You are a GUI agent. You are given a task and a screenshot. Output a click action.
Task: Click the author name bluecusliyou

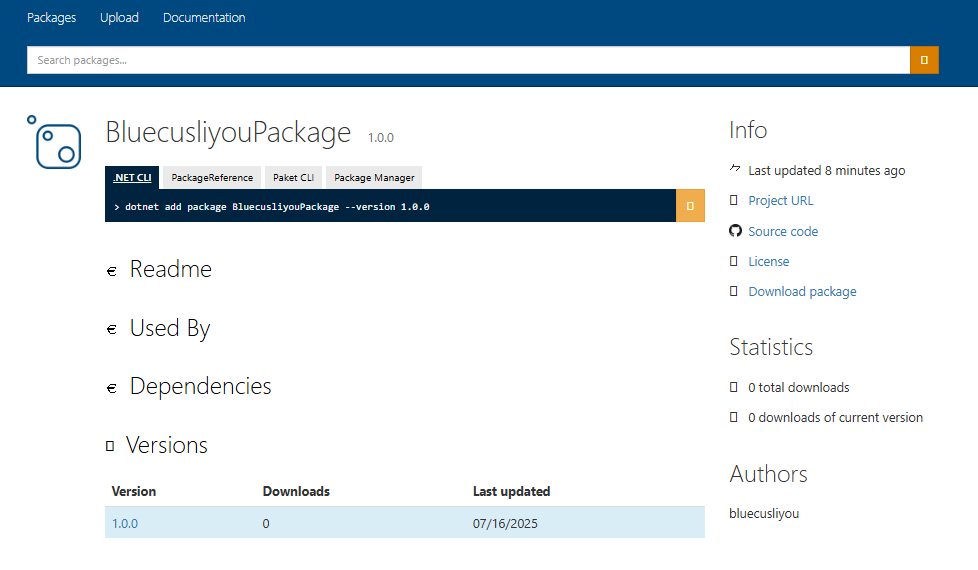pyautogui.click(x=764, y=513)
